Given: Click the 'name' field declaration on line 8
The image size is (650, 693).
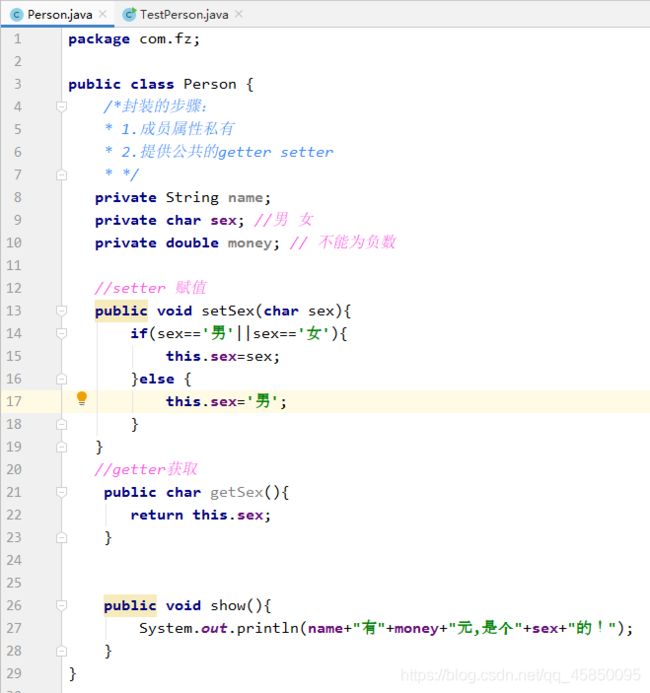Looking at the screenshot, I should pyautogui.click(x=245, y=198).
